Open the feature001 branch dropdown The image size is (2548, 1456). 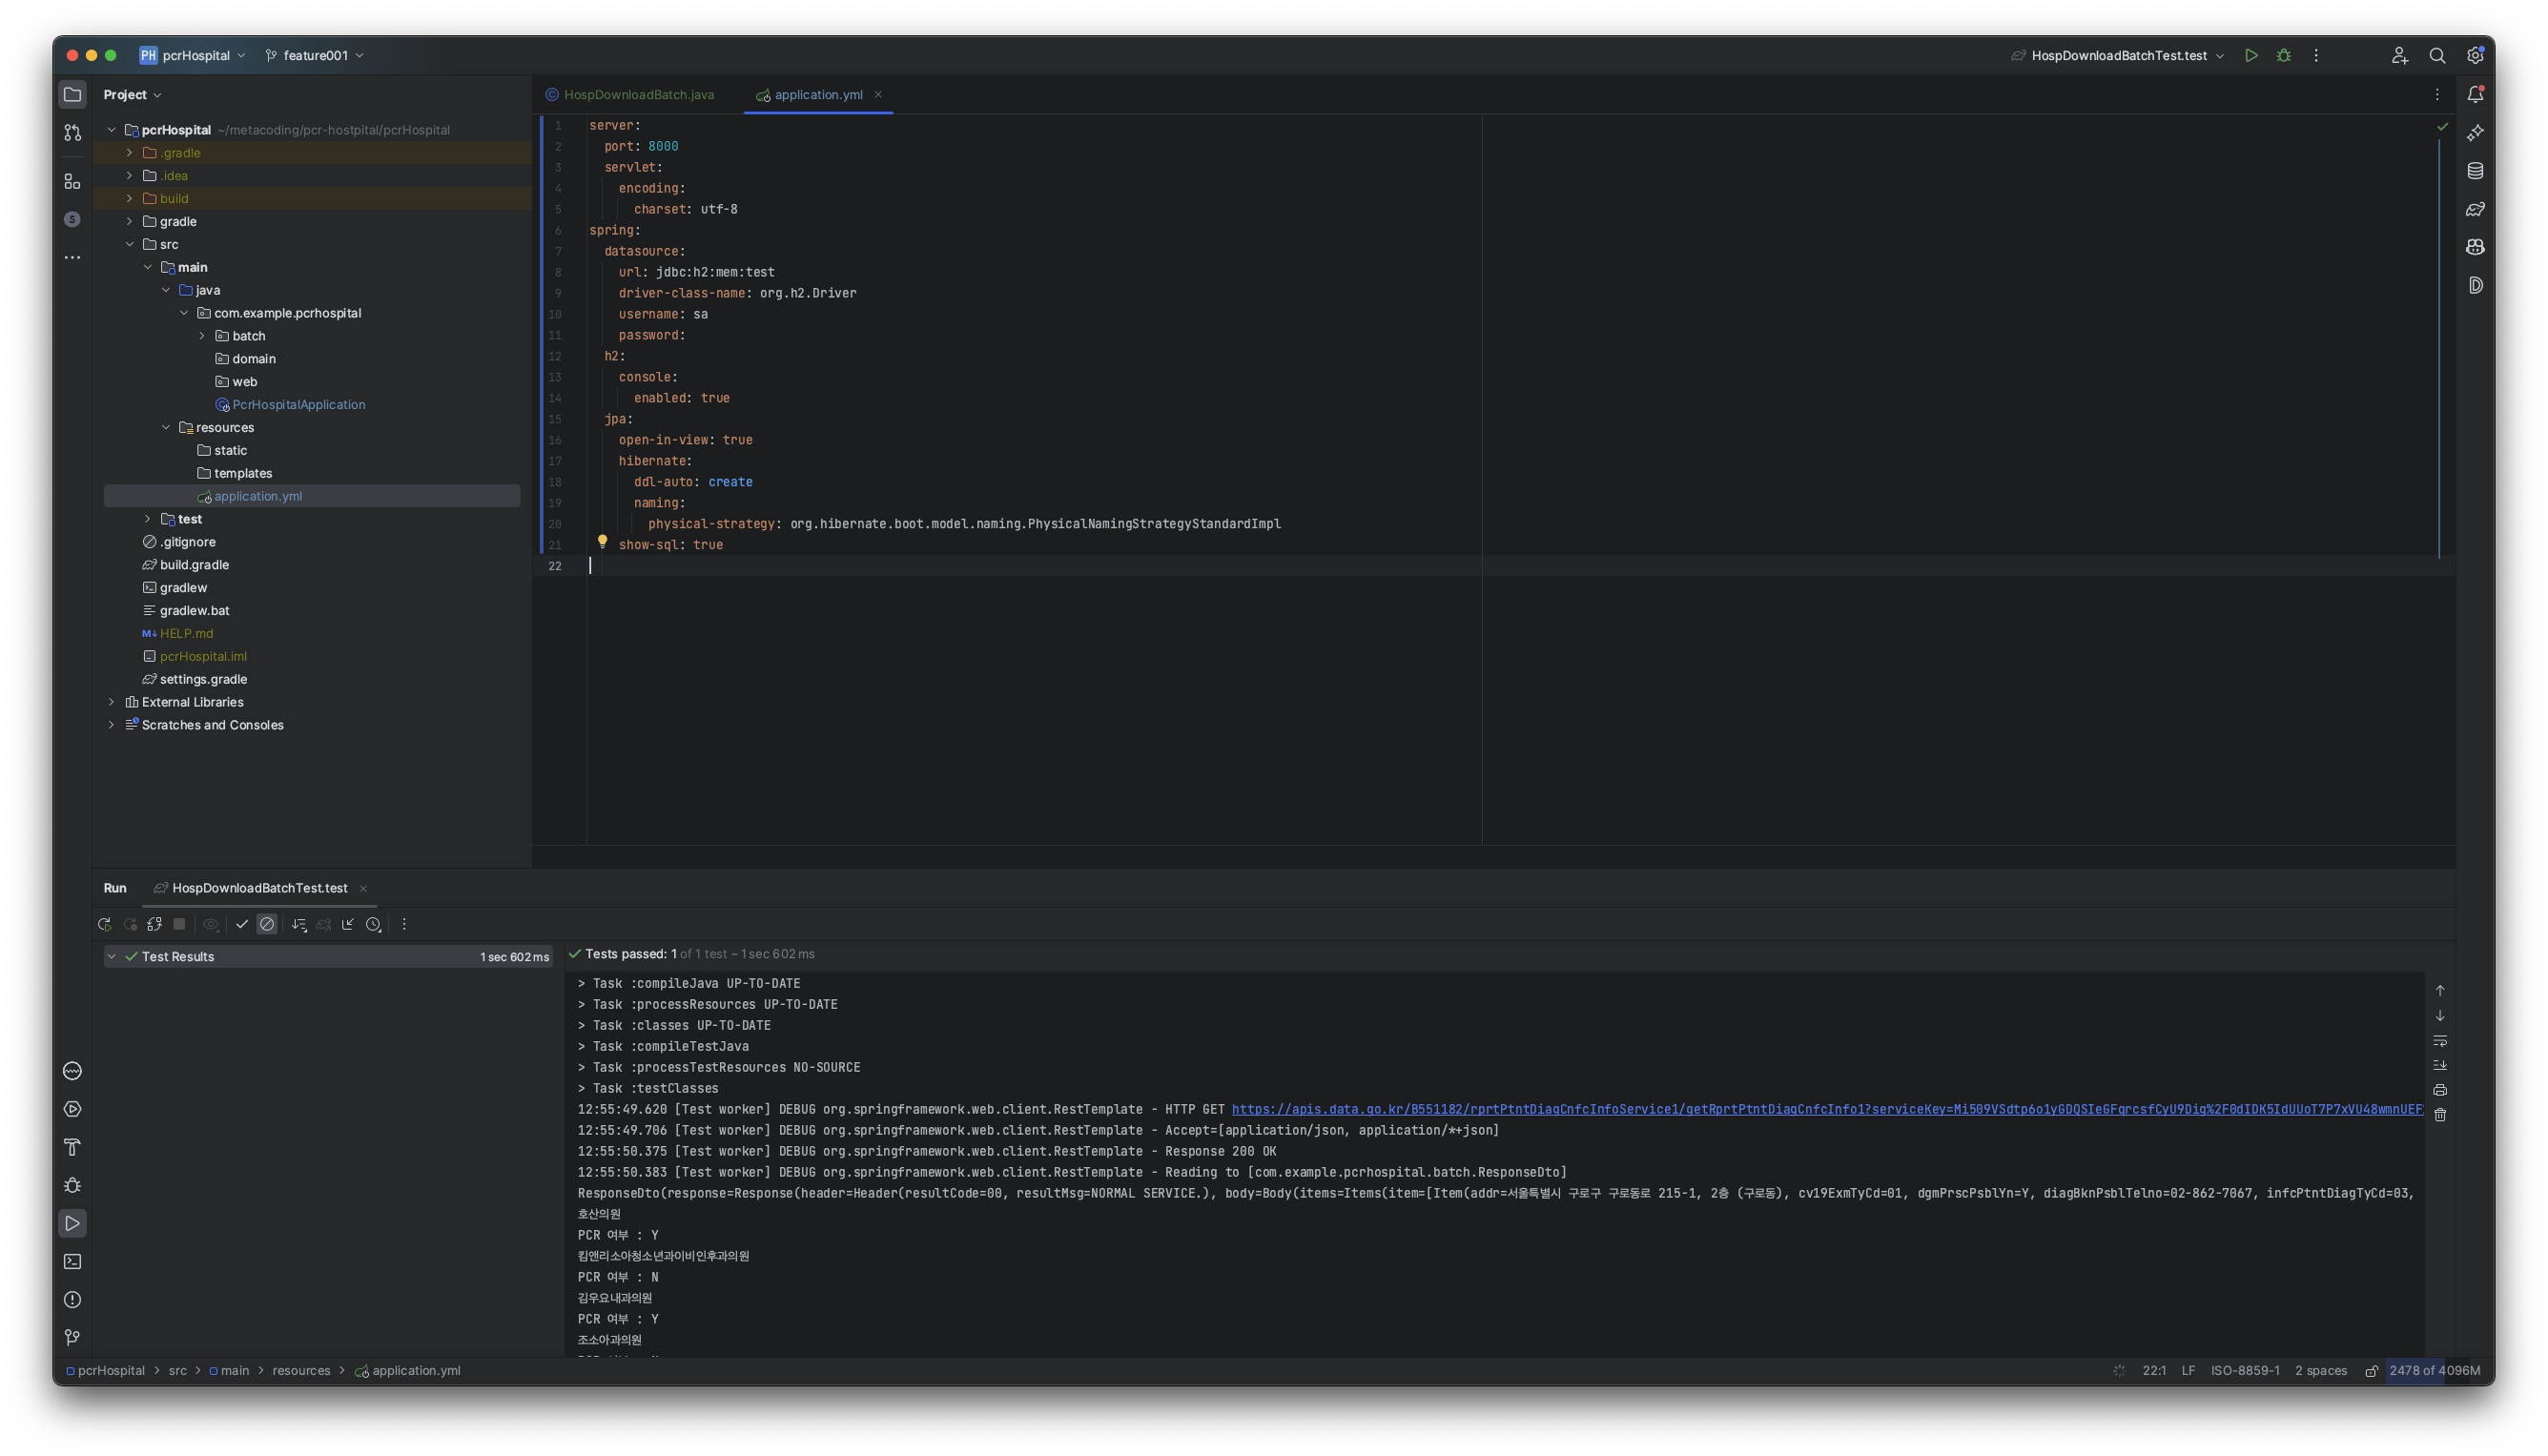(x=315, y=56)
